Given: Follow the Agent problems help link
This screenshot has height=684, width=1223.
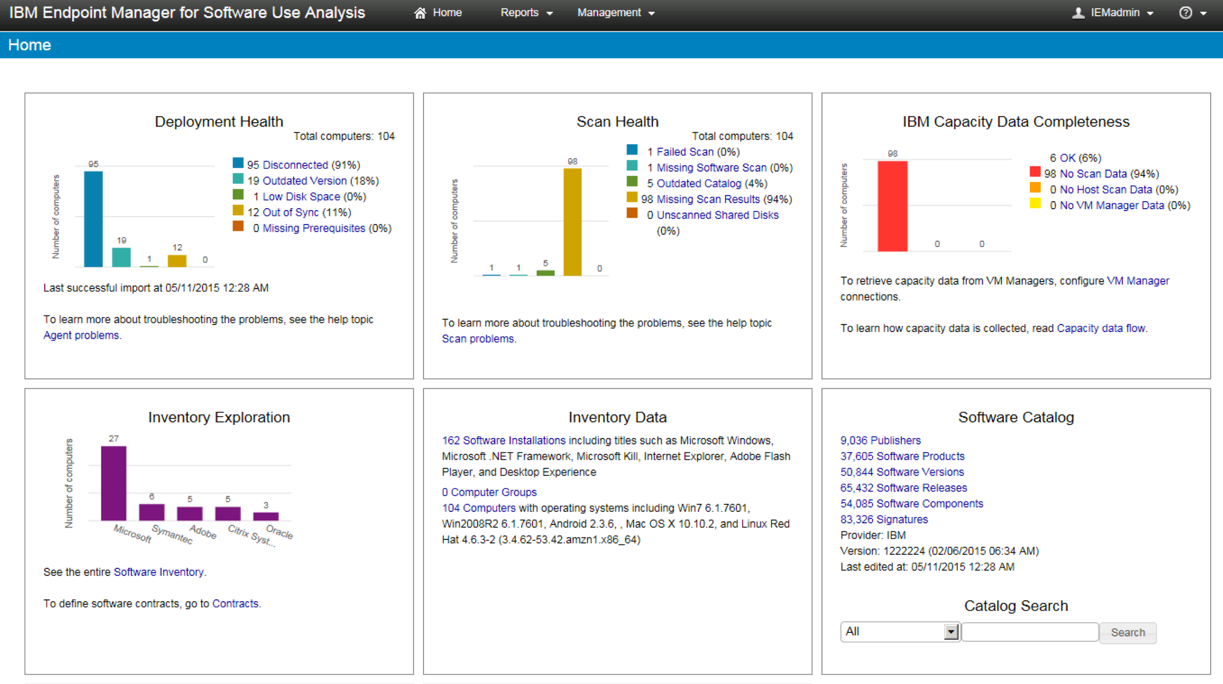Looking at the screenshot, I should (x=81, y=336).
